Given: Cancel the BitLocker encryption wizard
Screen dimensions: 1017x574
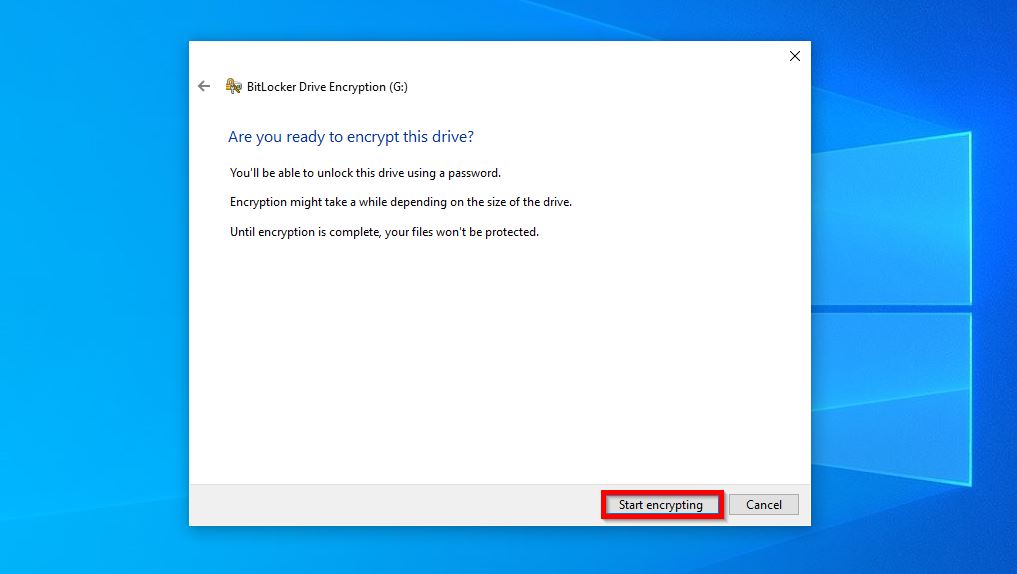Looking at the screenshot, I should tap(763, 505).
